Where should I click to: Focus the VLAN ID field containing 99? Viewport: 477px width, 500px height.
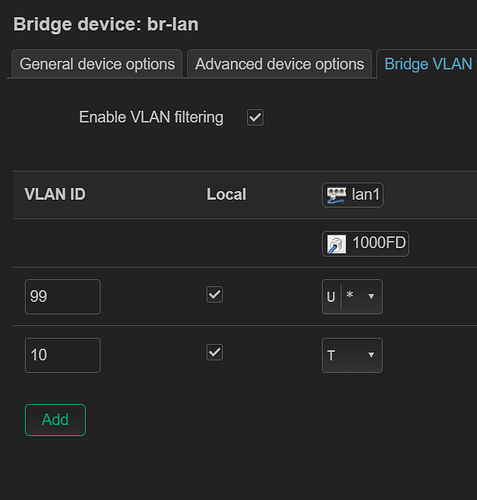63,297
